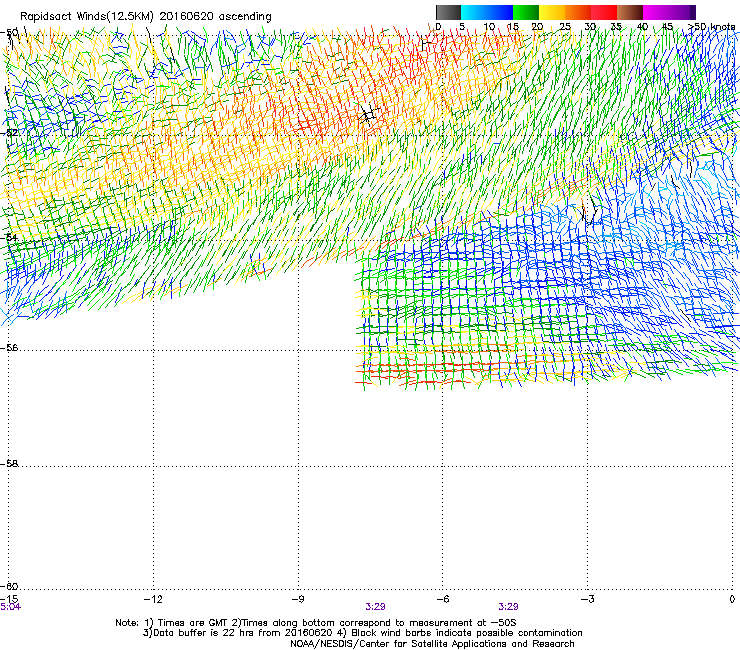
Task: Click the purple 5:04 swath timestamp
Action: point(10,607)
